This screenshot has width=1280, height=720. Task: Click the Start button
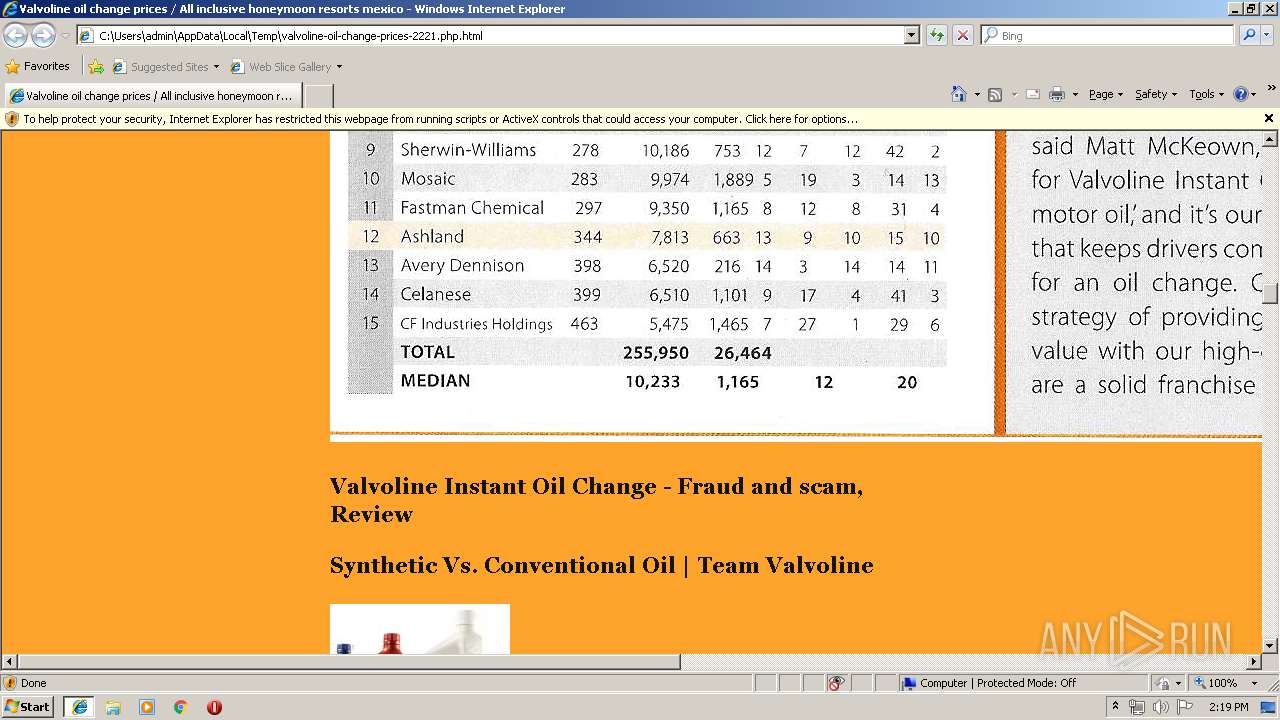27,706
